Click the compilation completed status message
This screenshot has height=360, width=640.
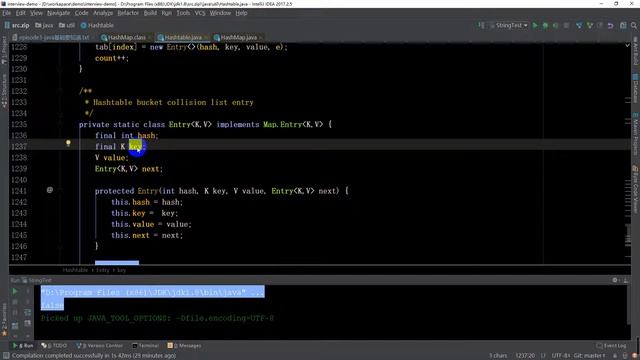(x=94, y=356)
